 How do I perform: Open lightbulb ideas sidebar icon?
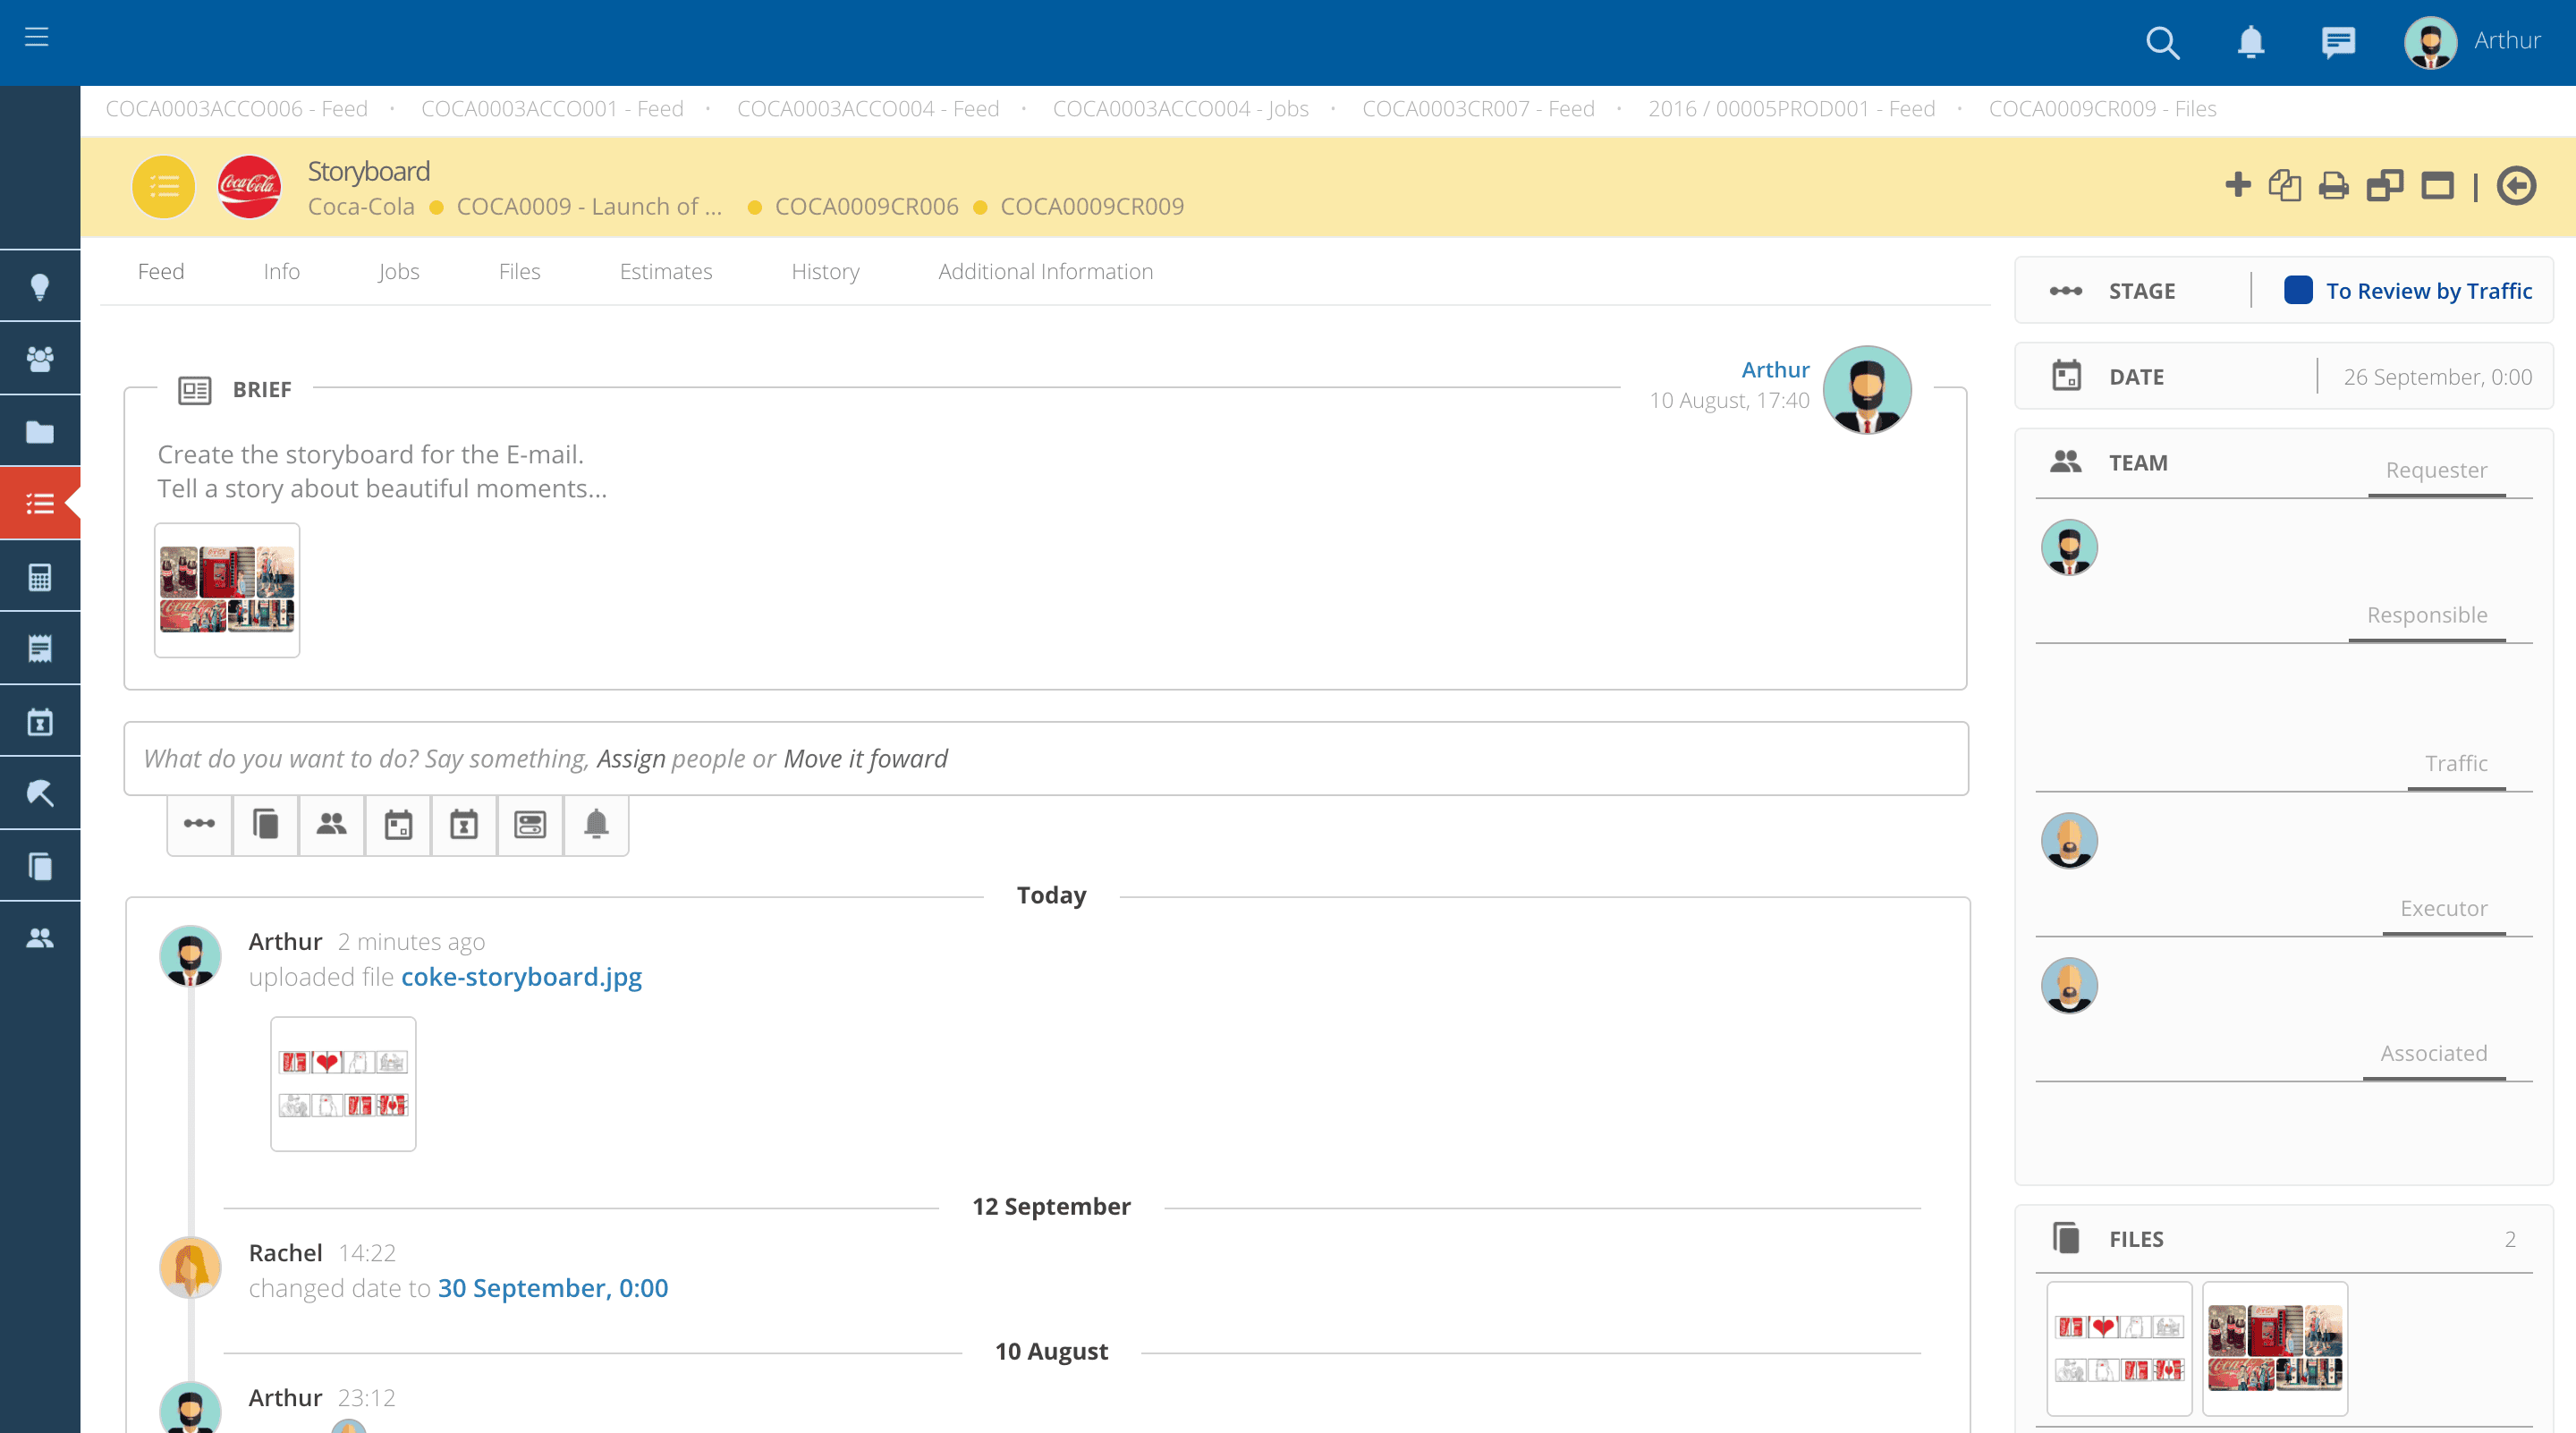point(40,287)
